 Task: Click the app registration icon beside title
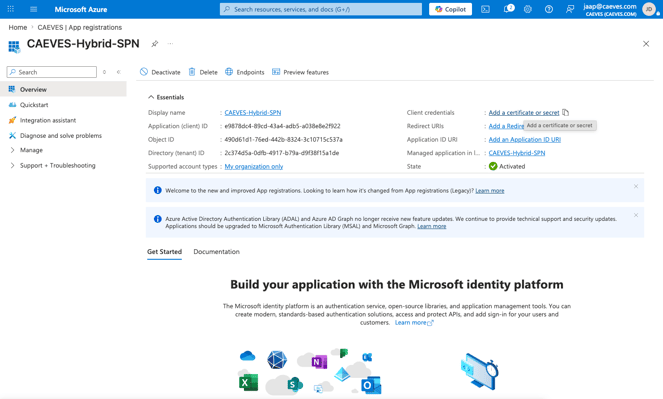tap(14, 46)
